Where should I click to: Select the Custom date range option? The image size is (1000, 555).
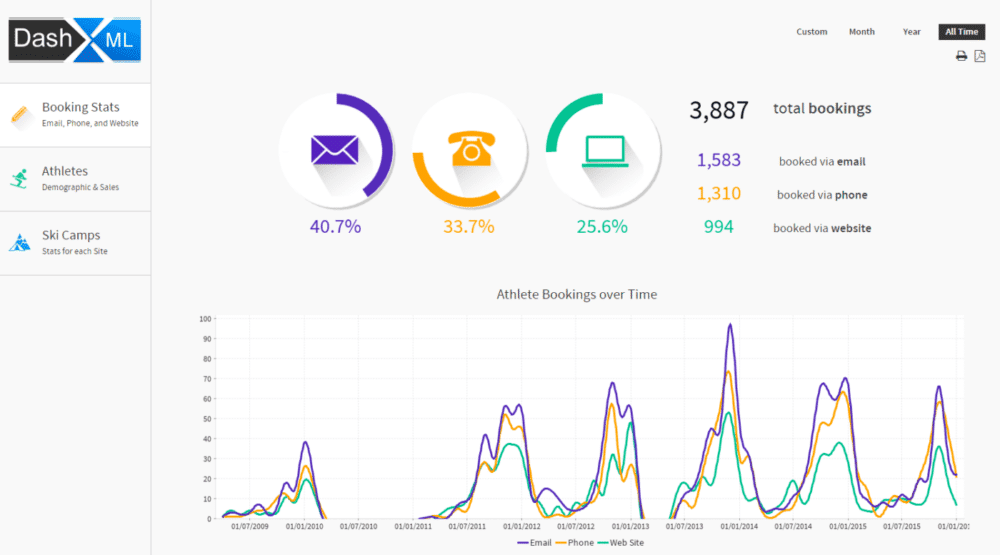coord(811,32)
